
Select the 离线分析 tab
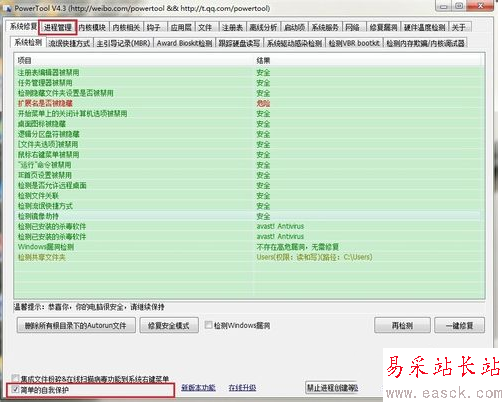coord(263,27)
